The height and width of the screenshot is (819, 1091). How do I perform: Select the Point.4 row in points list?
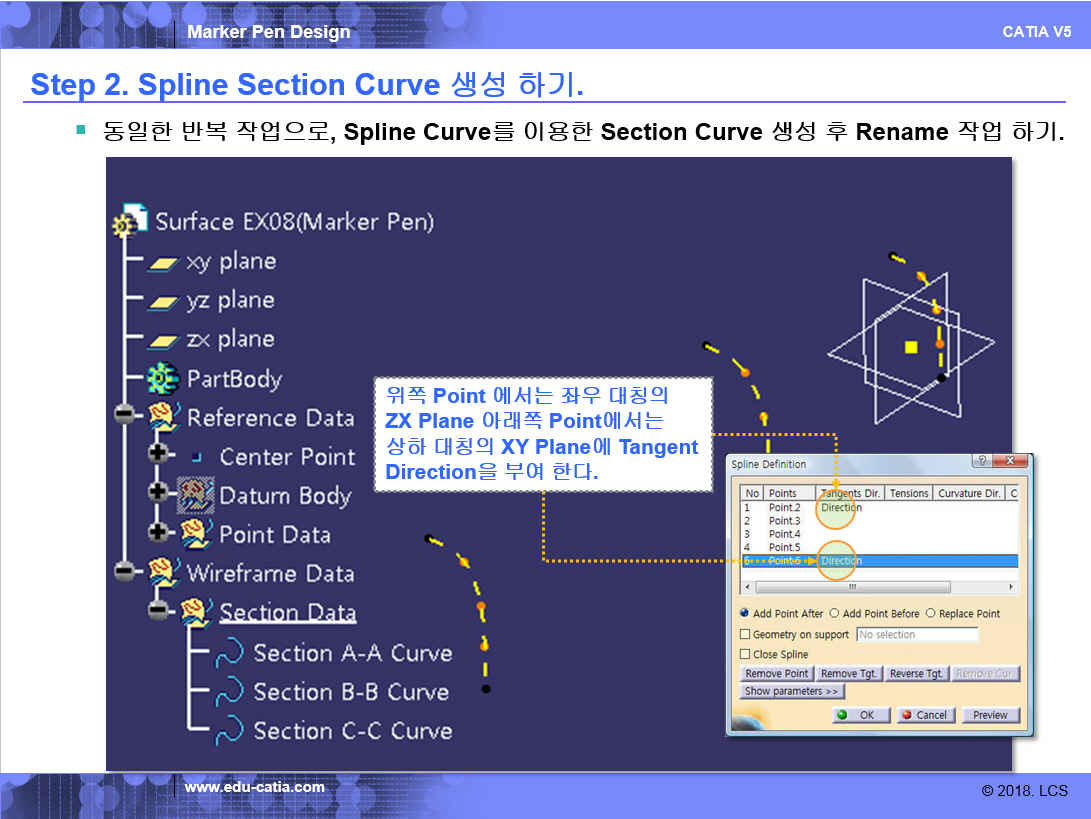click(784, 534)
